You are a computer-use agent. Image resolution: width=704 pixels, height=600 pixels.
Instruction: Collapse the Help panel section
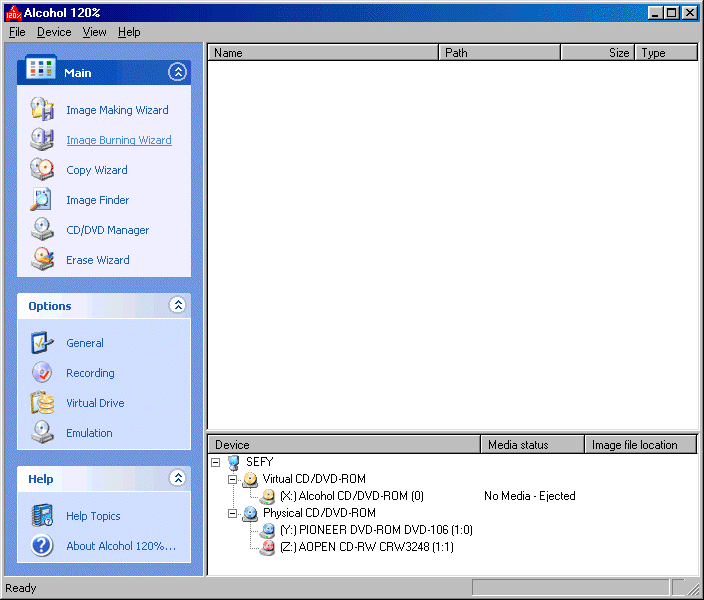pos(177,479)
